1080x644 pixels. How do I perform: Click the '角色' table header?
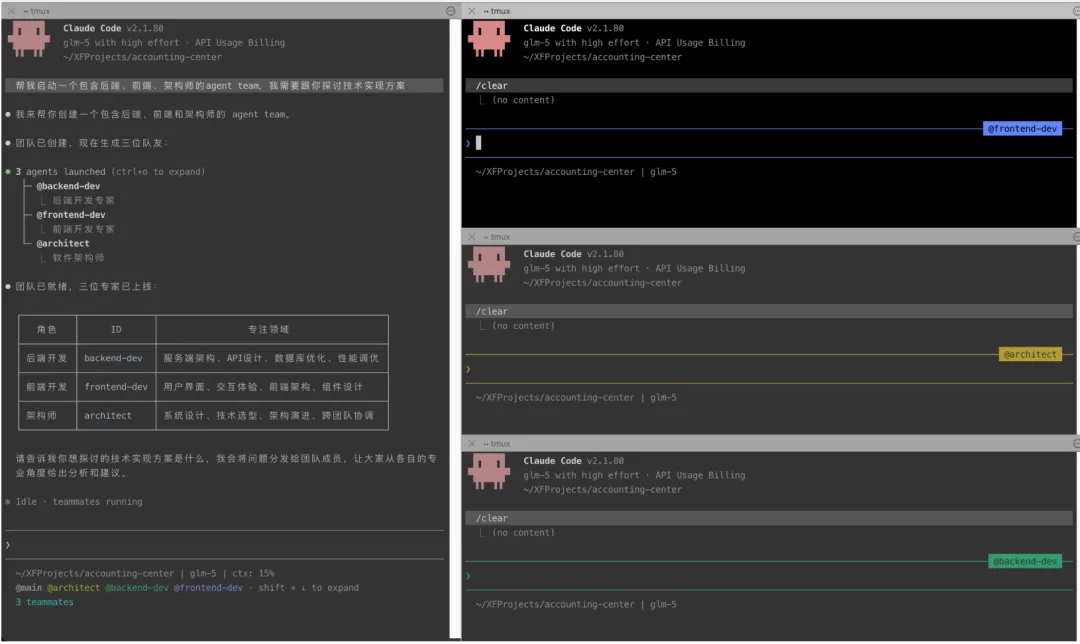coord(47,329)
